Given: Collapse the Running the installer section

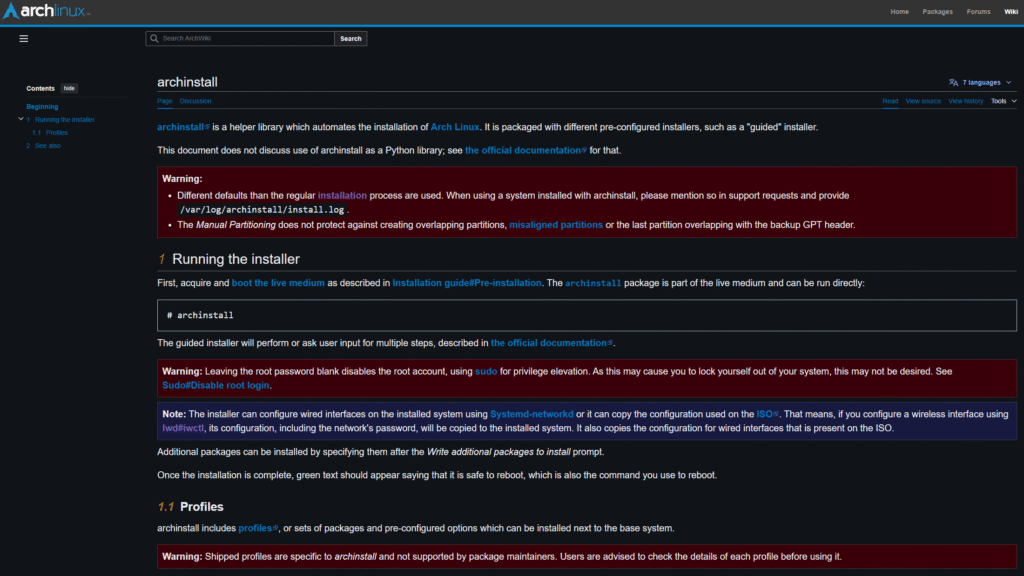Looking at the screenshot, I should click(20, 119).
